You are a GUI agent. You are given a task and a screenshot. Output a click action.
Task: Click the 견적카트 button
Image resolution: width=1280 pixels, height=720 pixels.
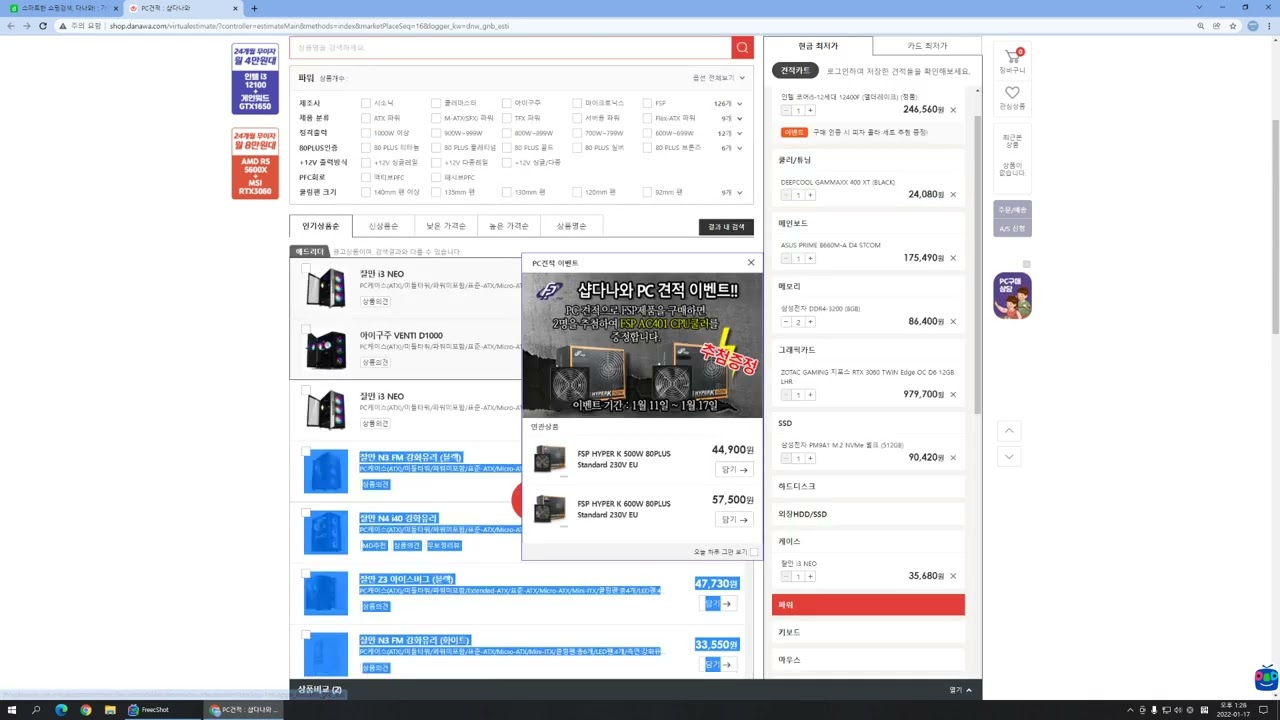(x=795, y=71)
